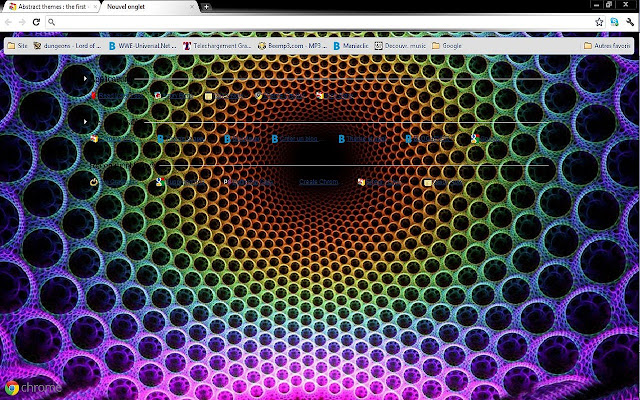Open the 'Google' bookmarks folder

[x=447, y=46]
